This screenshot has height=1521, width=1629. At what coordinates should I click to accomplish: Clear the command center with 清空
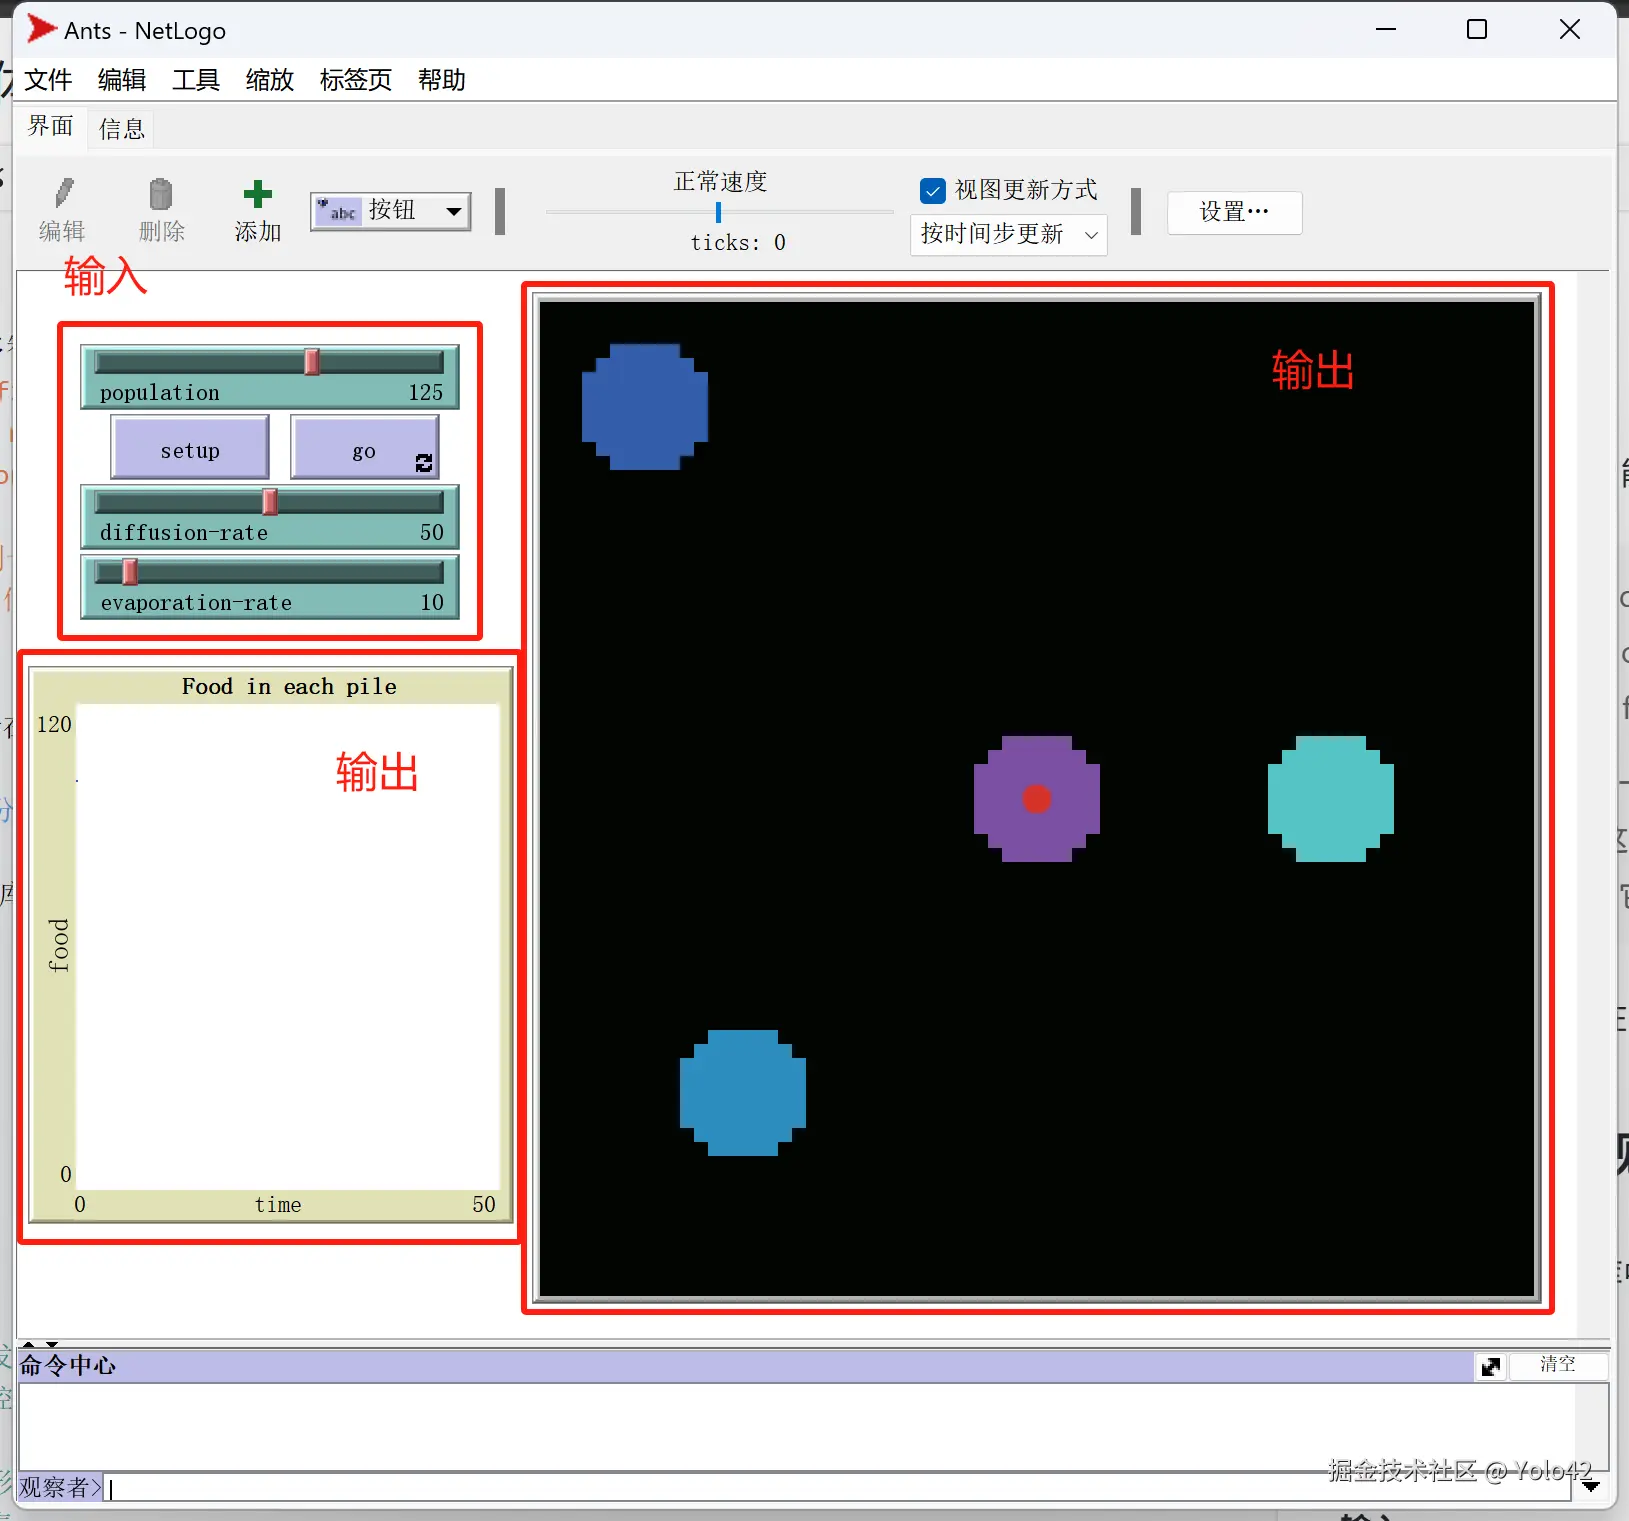tap(1558, 1365)
